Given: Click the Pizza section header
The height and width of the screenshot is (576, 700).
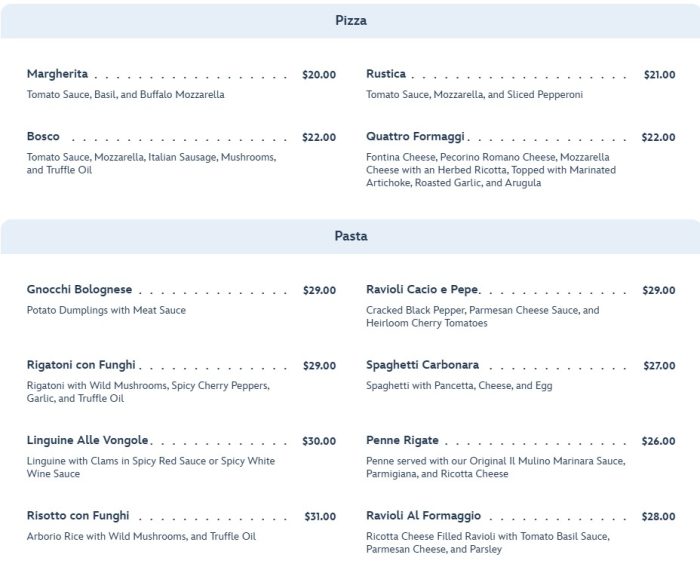Looking at the screenshot, I should tap(350, 21).
